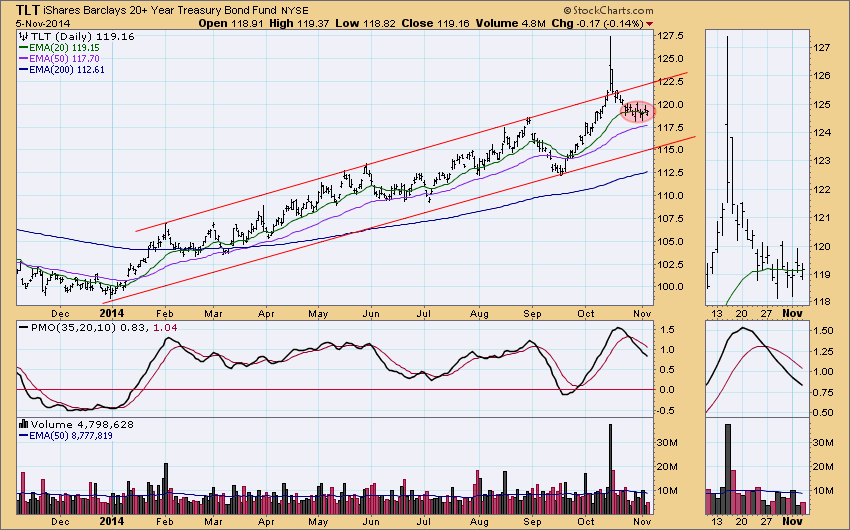Viewport: 850px width, 530px height.
Task: Click the 100.0 price axis label
Action: 671,287
